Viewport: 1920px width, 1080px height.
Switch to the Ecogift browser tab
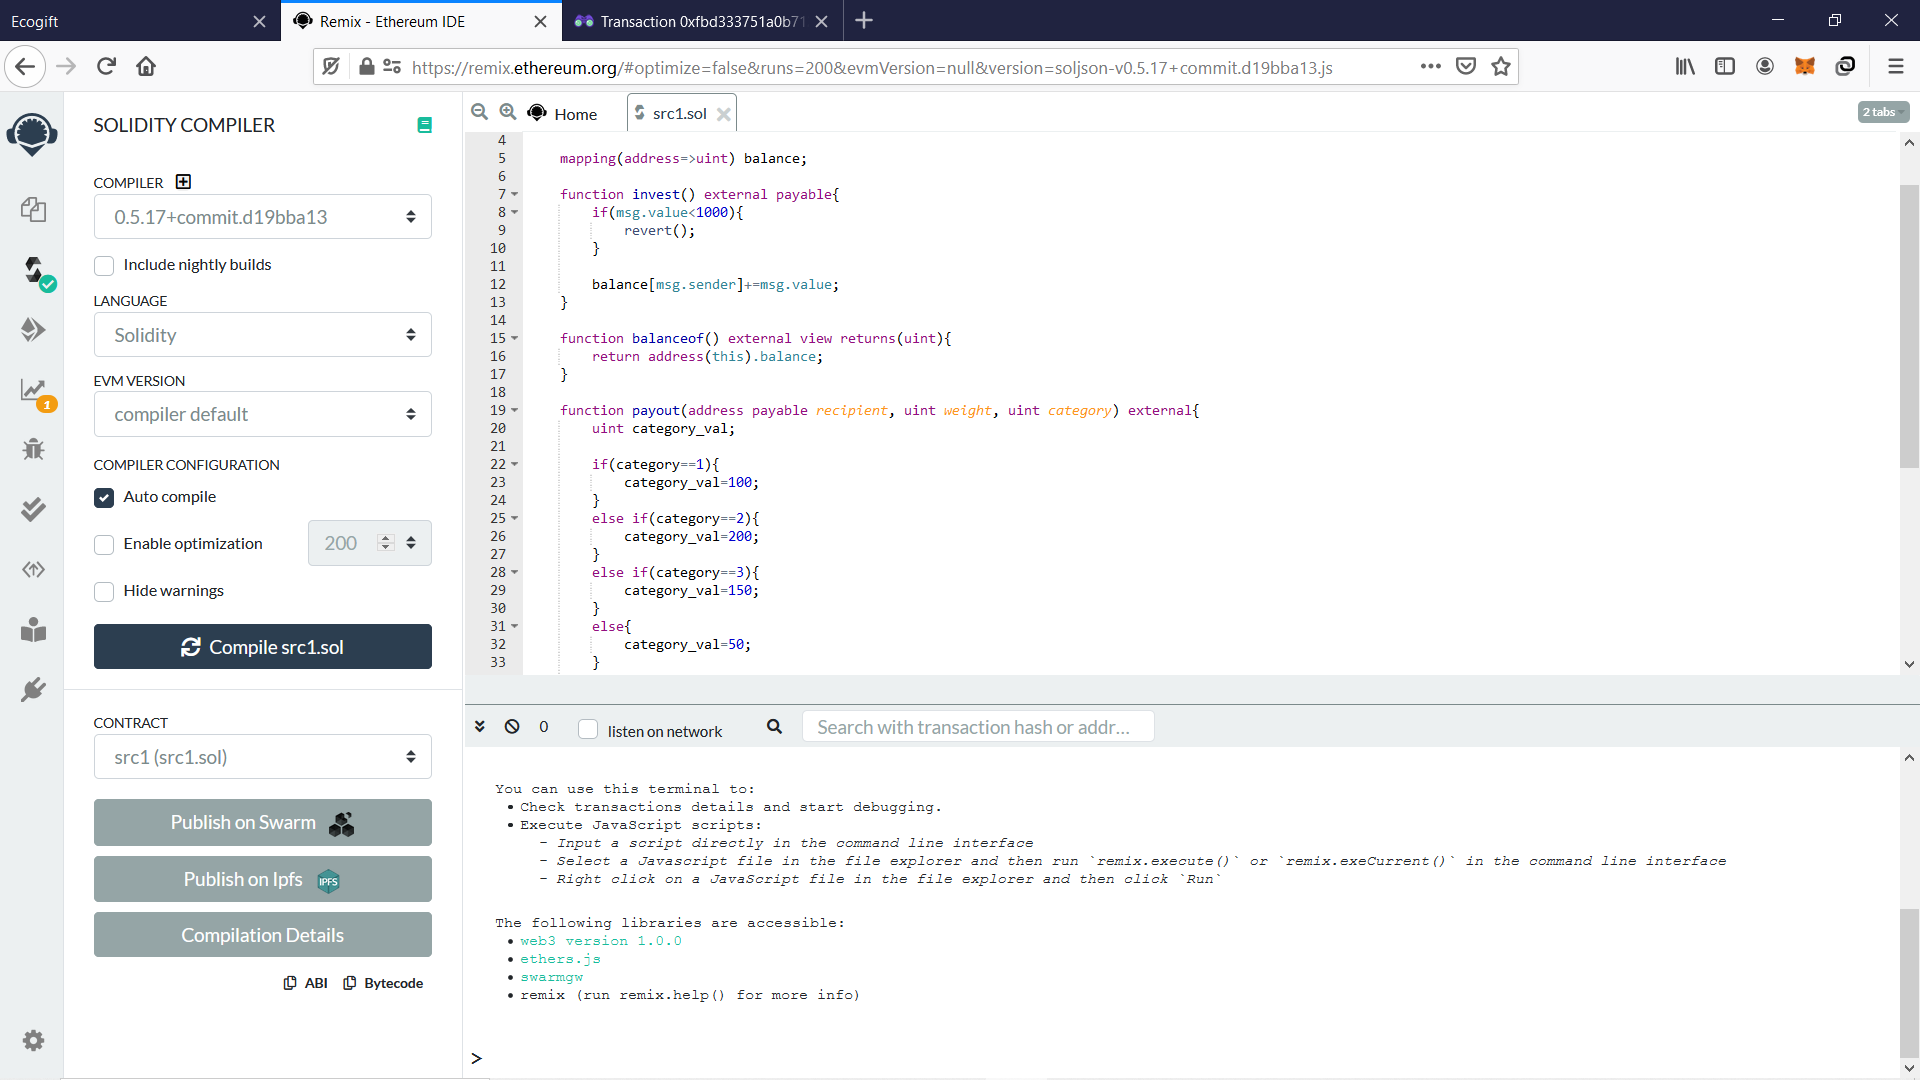pos(120,21)
